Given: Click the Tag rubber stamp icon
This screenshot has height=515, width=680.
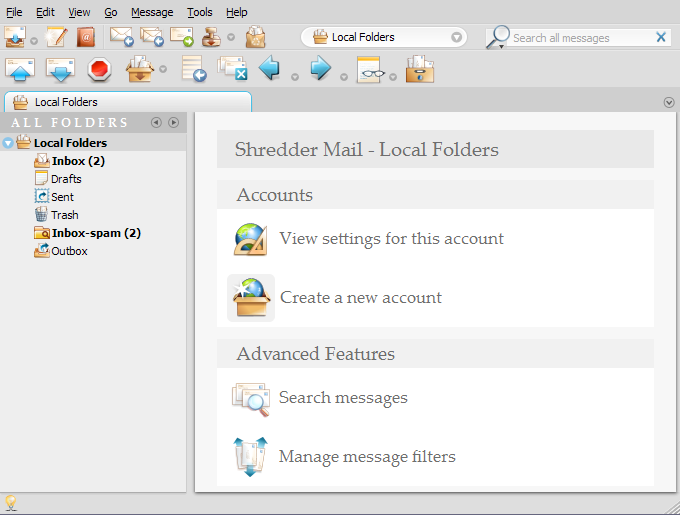Looking at the screenshot, I should pyautogui.click(x=211, y=37).
